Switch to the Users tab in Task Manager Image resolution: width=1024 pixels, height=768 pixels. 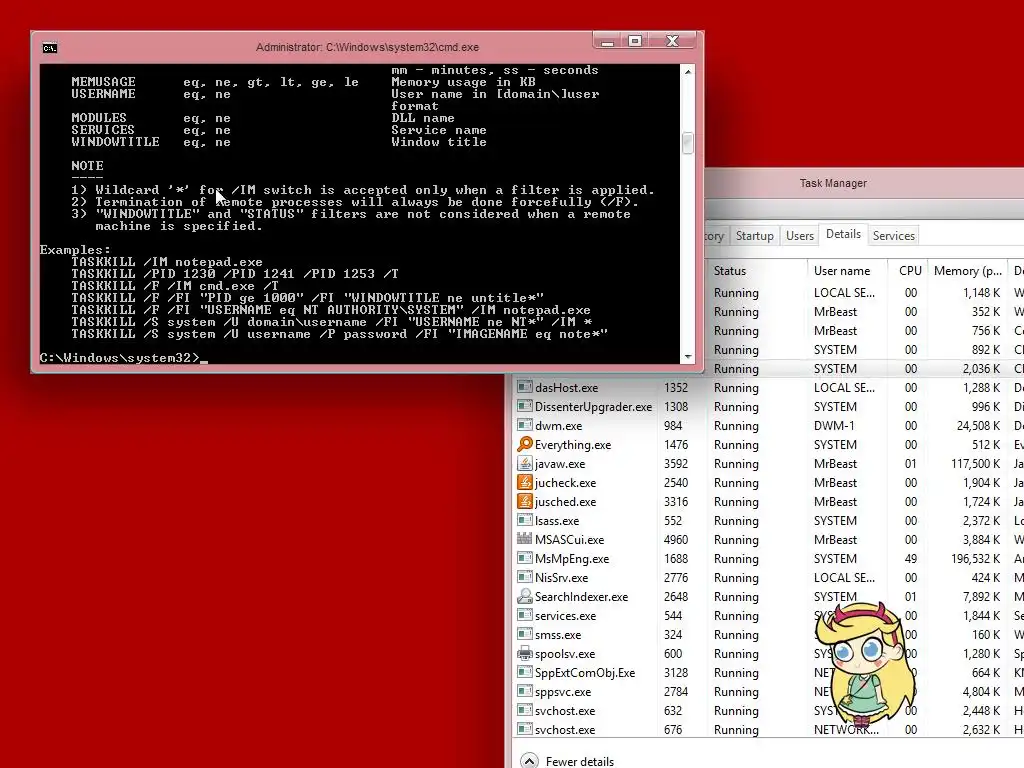pyautogui.click(x=799, y=236)
